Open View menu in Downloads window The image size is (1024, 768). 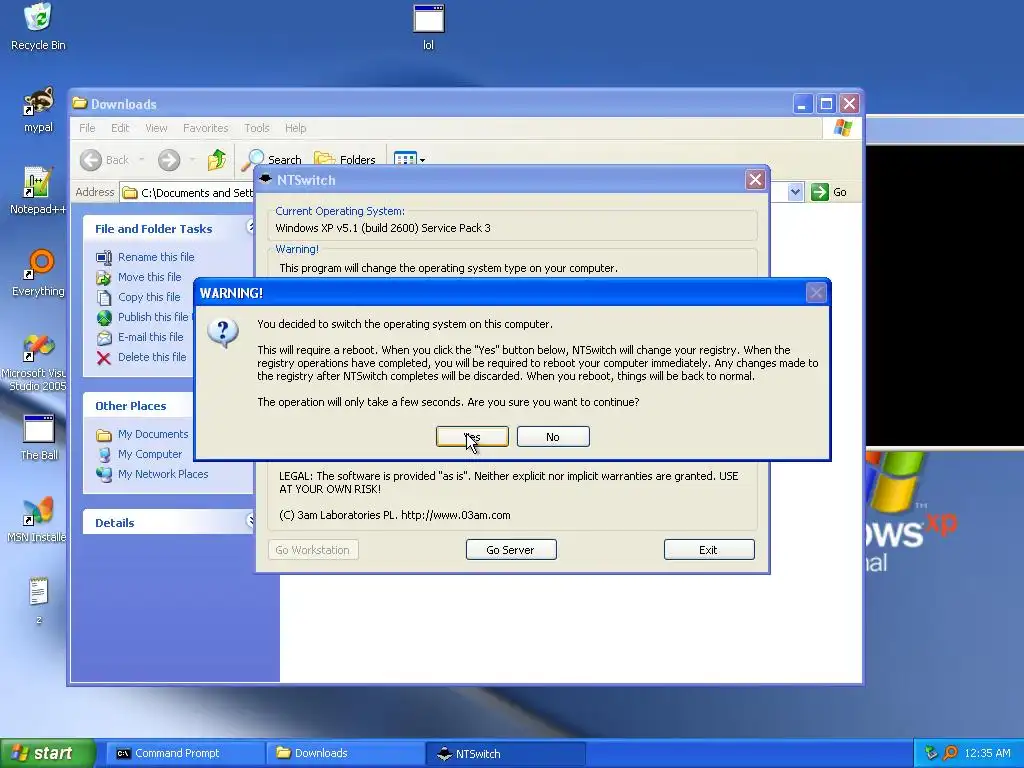click(x=156, y=128)
